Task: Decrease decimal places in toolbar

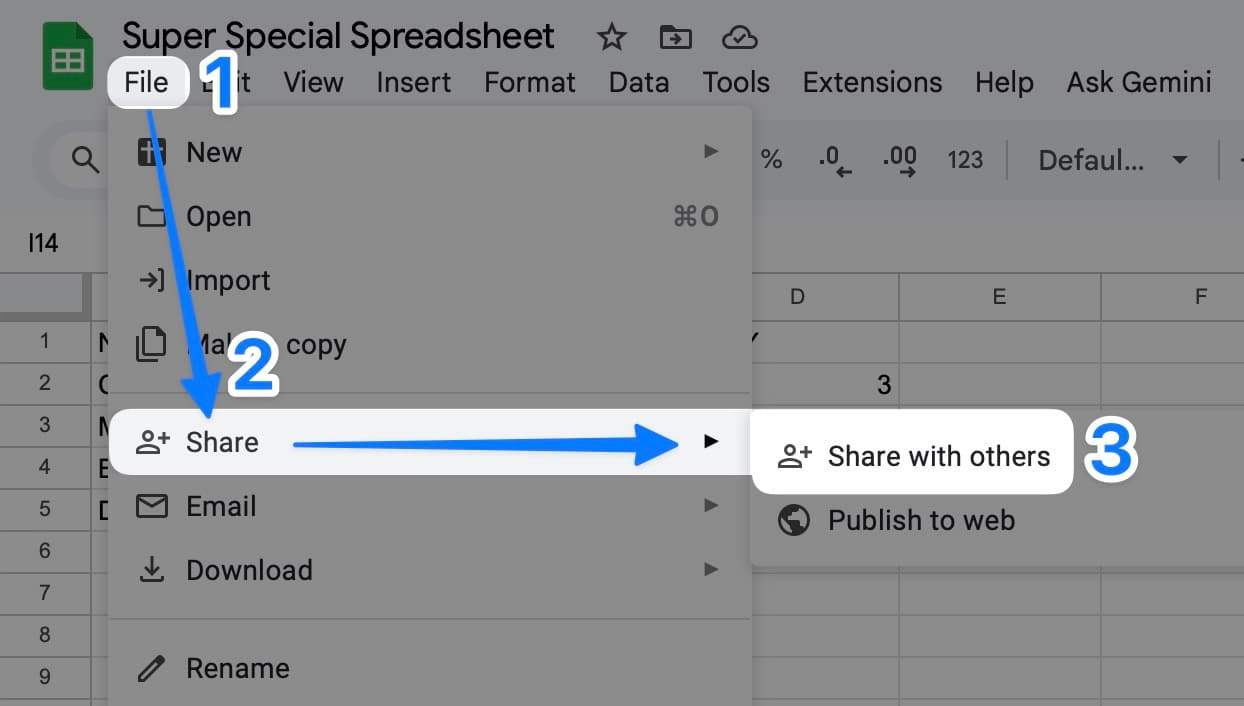Action: [x=833, y=159]
